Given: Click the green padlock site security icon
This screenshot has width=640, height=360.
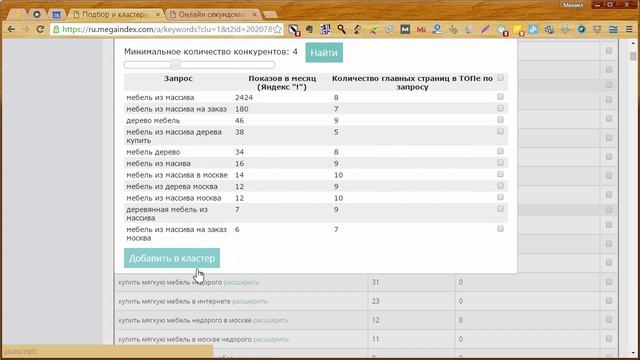Looking at the screenshot, I should (56, 29).
